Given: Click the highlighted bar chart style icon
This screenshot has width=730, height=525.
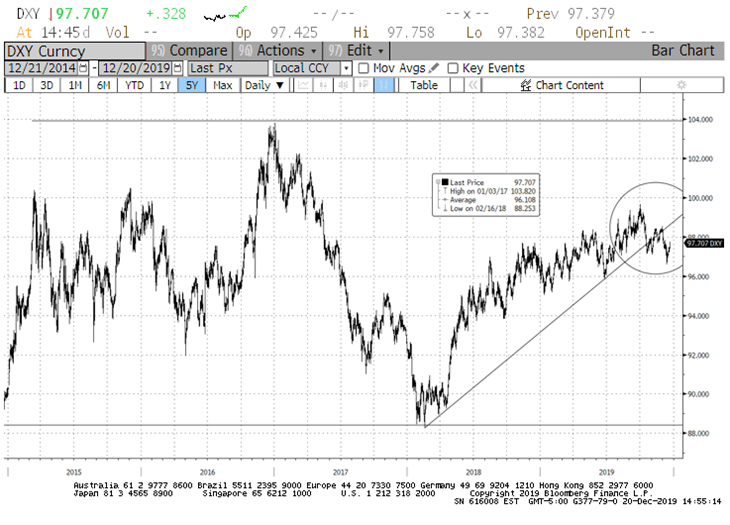Looking at the screenshot, I should click(384, 85).
